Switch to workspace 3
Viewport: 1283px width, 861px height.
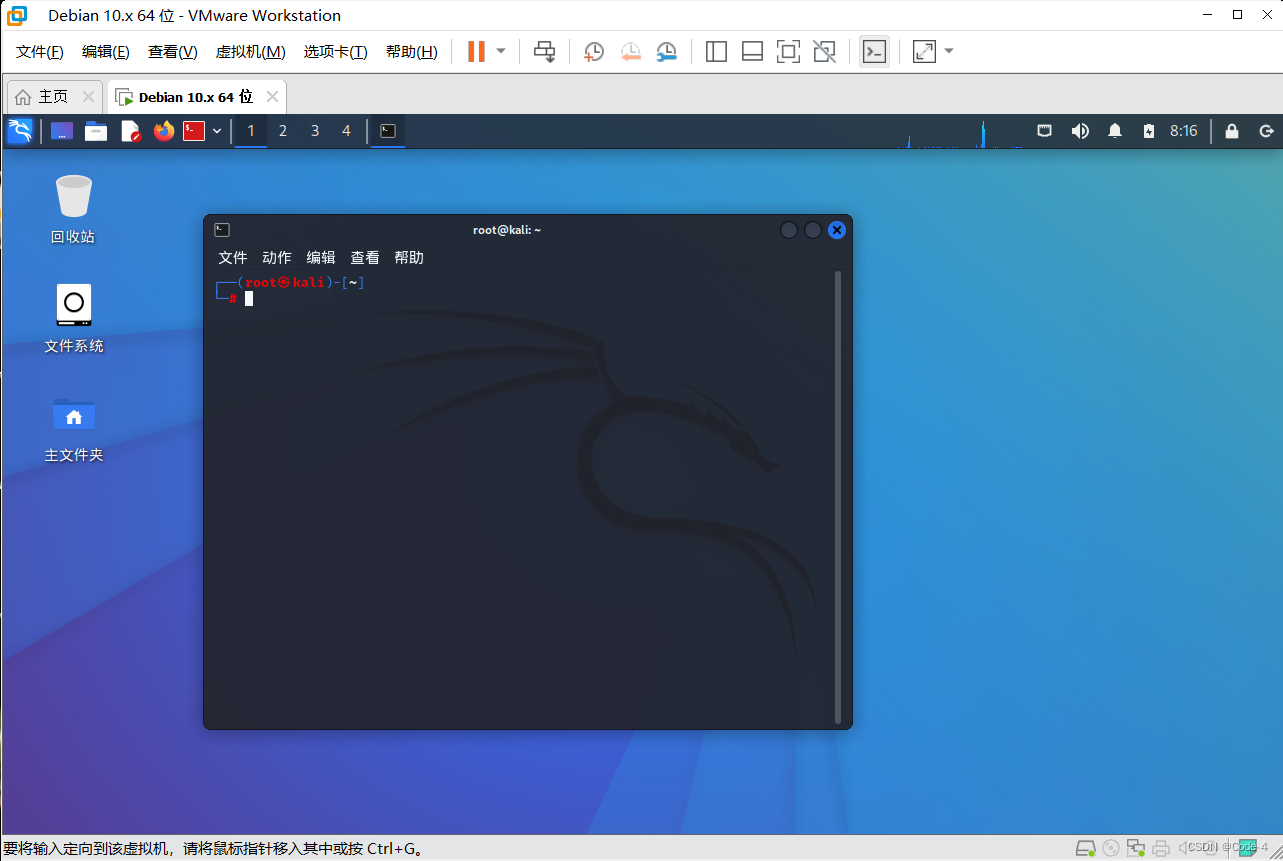point(315,131)
